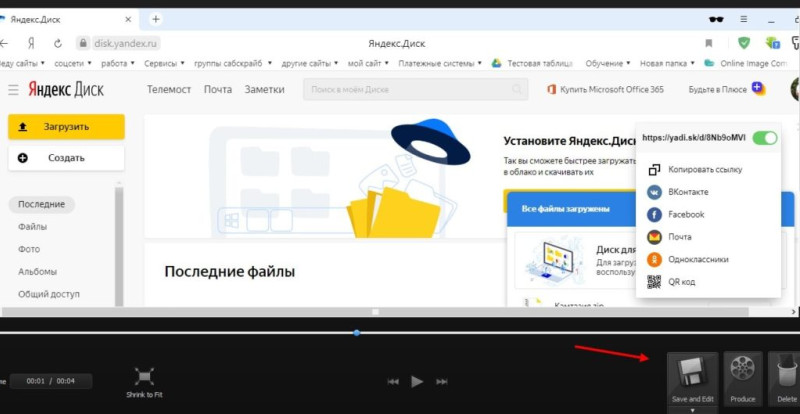The height and width of the screenshot is (414, 800).
Task: Open Новая папка bookmarks folder
Action: tap(667, 63)
